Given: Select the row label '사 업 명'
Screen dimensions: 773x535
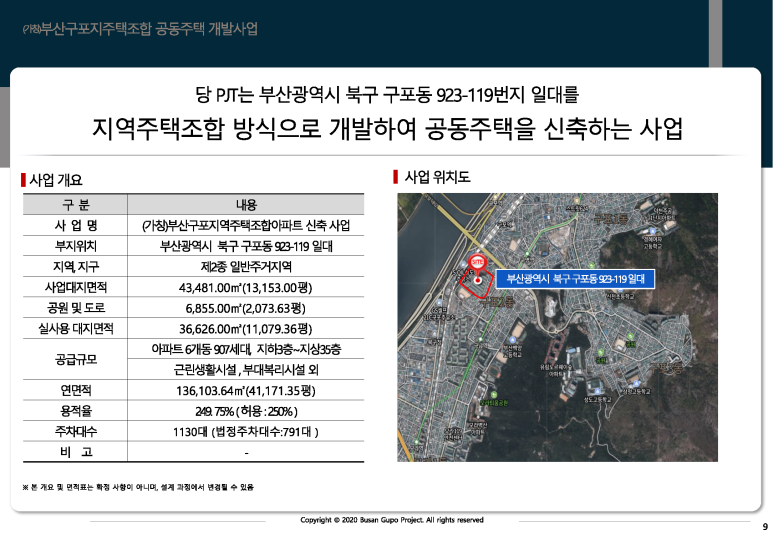Looking at the screenshot, I should tap(75, 225).
